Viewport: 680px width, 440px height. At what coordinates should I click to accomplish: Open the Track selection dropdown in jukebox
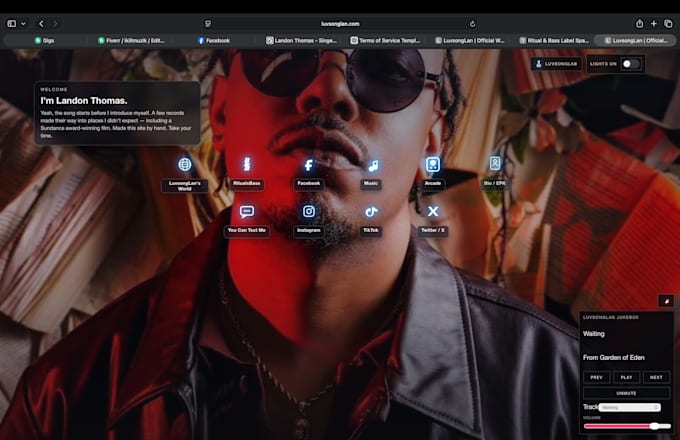[630, 407]
